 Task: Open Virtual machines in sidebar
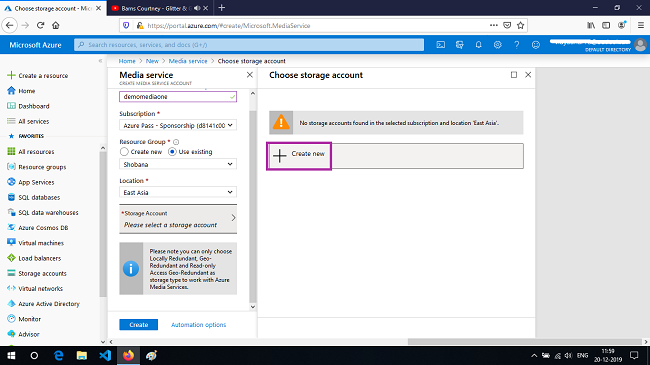coord(41,243)
